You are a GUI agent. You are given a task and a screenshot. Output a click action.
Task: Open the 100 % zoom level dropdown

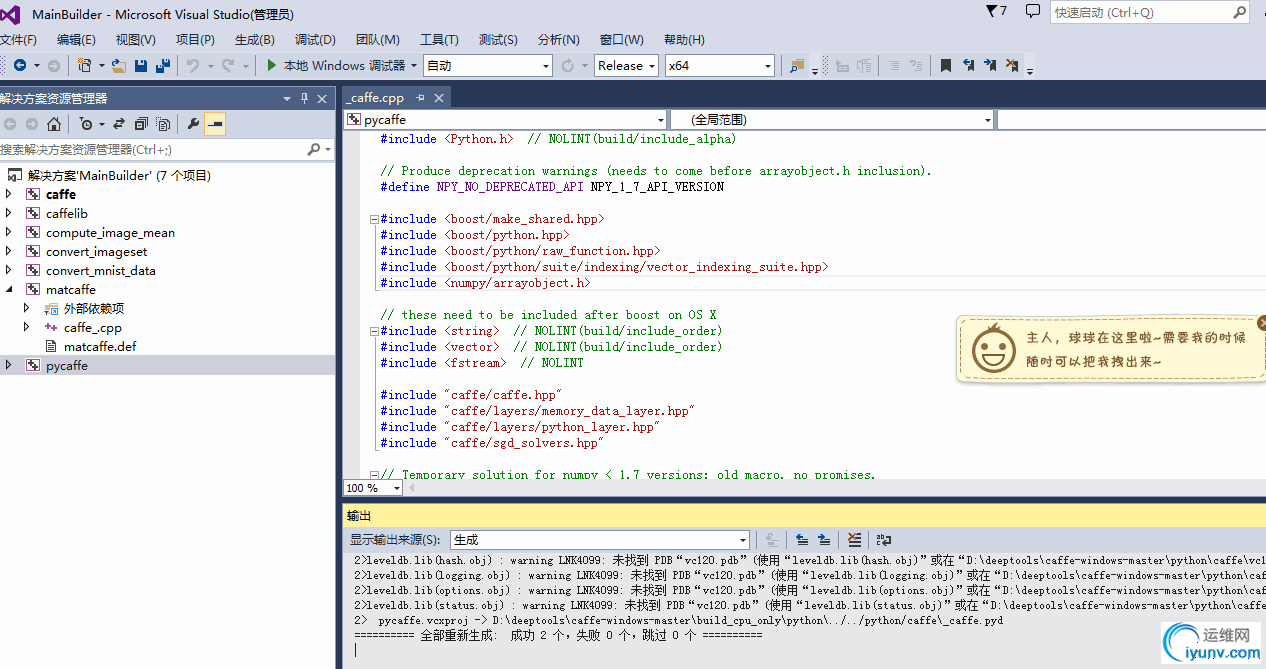tap(397, 488)
